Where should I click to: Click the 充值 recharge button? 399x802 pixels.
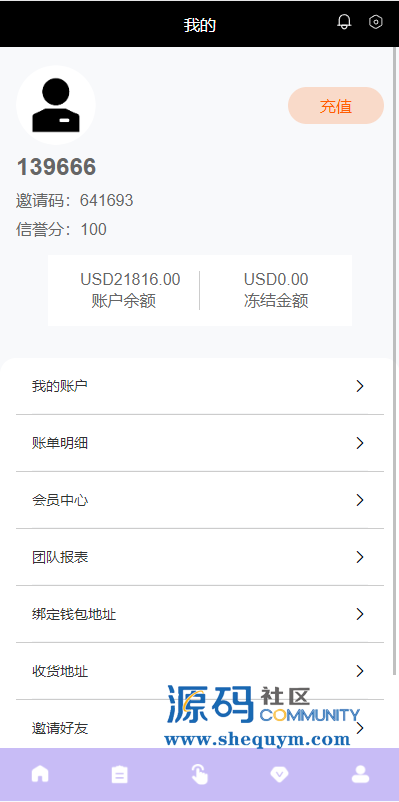click(x=336, y=106)
